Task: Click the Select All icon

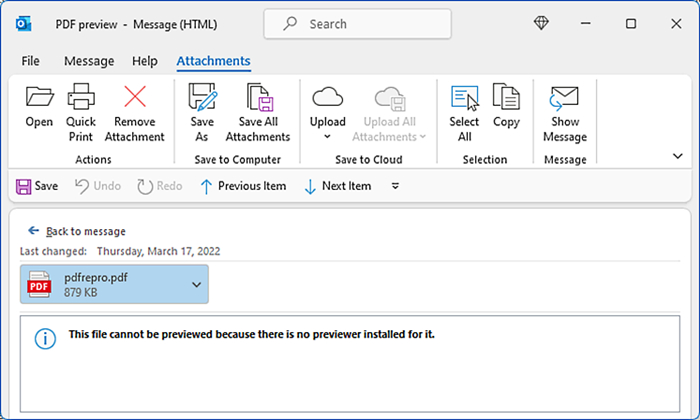Action: [x=464, y=99]
